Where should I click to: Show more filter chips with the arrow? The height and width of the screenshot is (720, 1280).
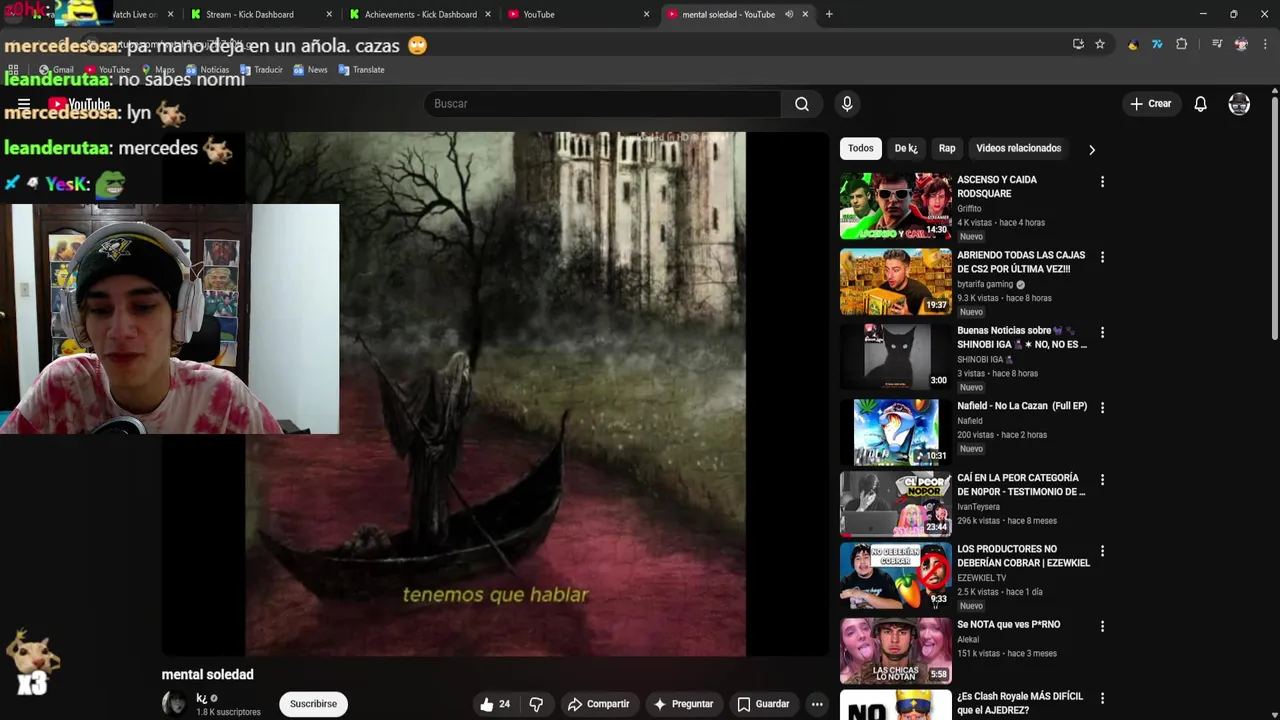tap(1092, 149)
